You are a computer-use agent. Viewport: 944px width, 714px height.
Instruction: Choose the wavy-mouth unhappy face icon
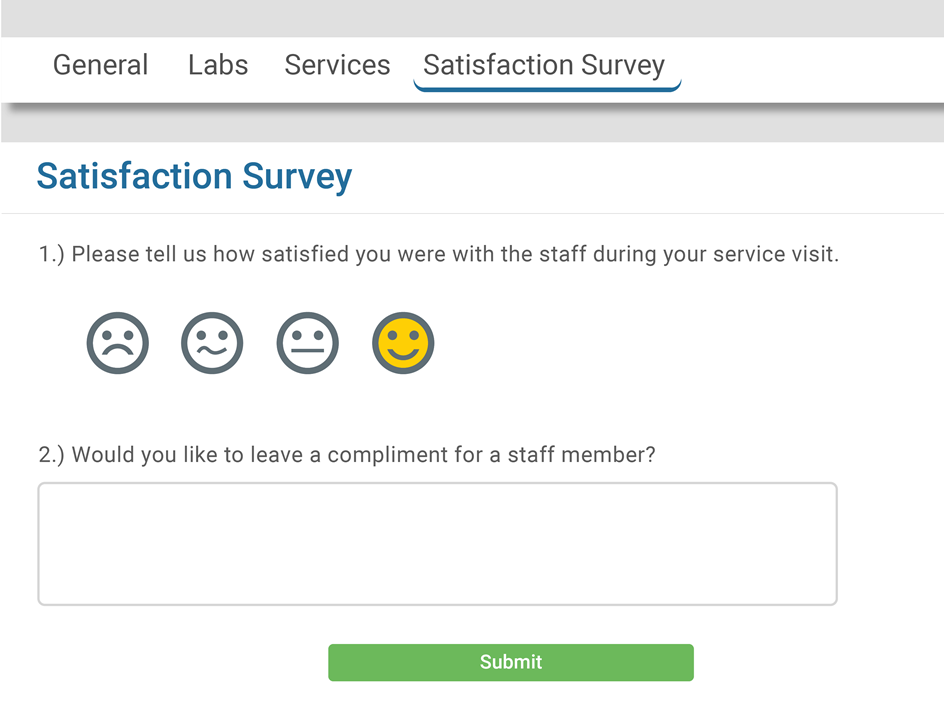(212, 343)
